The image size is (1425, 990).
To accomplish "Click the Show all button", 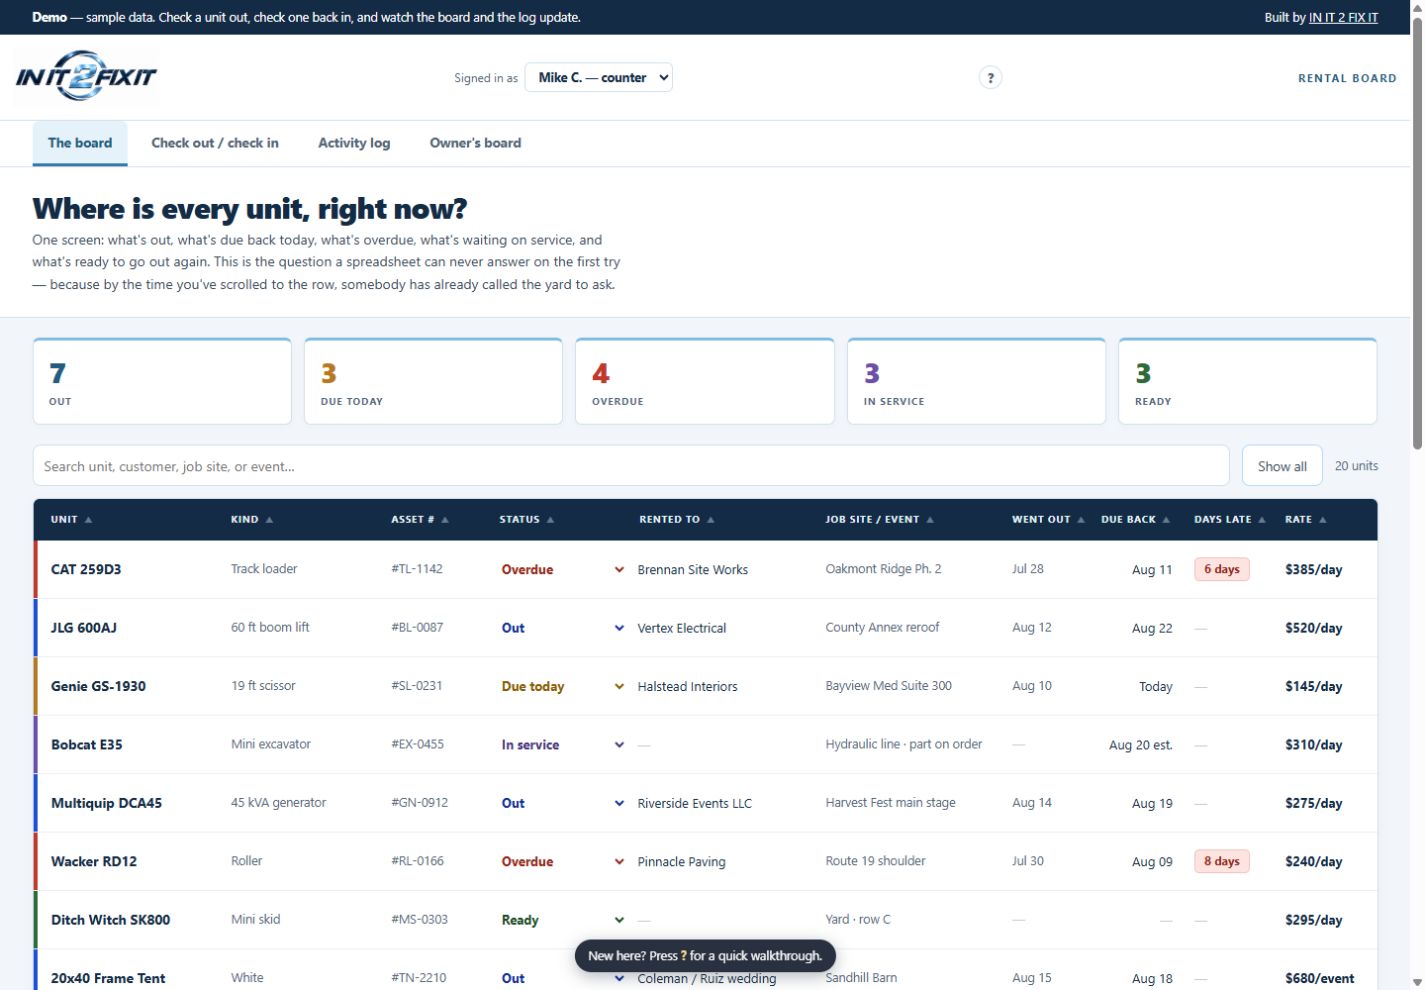I will tap(1282, 466).
